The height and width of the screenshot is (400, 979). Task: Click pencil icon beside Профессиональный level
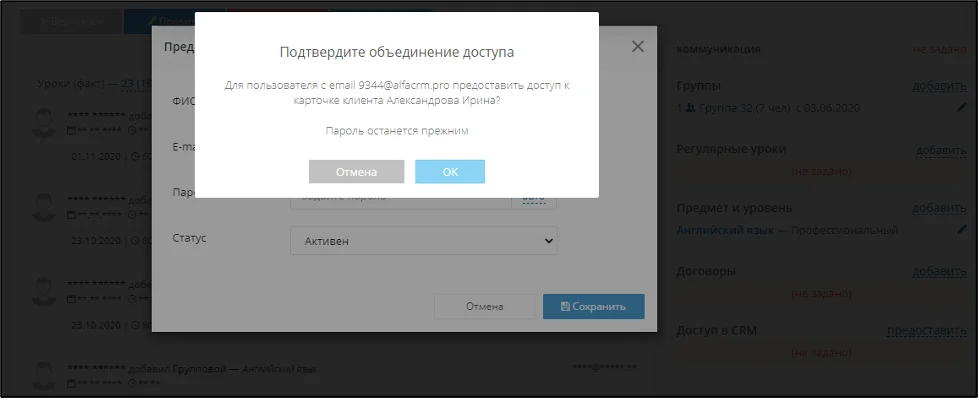[x=962, y=230]
